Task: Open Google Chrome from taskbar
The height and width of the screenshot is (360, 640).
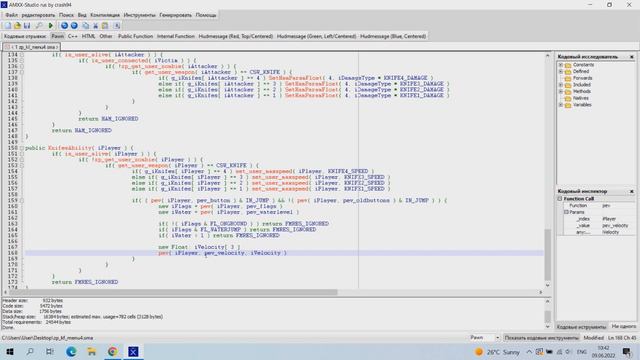Action: tap(113, 352)
